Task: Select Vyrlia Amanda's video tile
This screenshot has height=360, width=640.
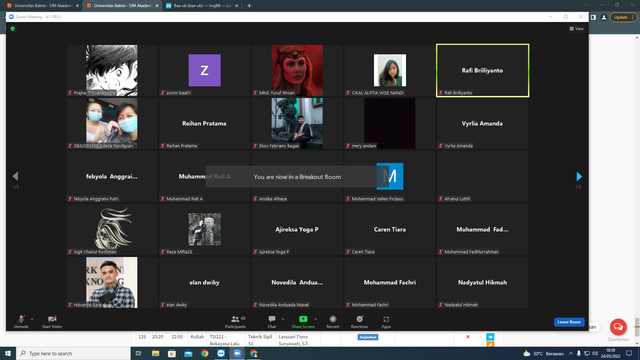Action: coord(482,123)
